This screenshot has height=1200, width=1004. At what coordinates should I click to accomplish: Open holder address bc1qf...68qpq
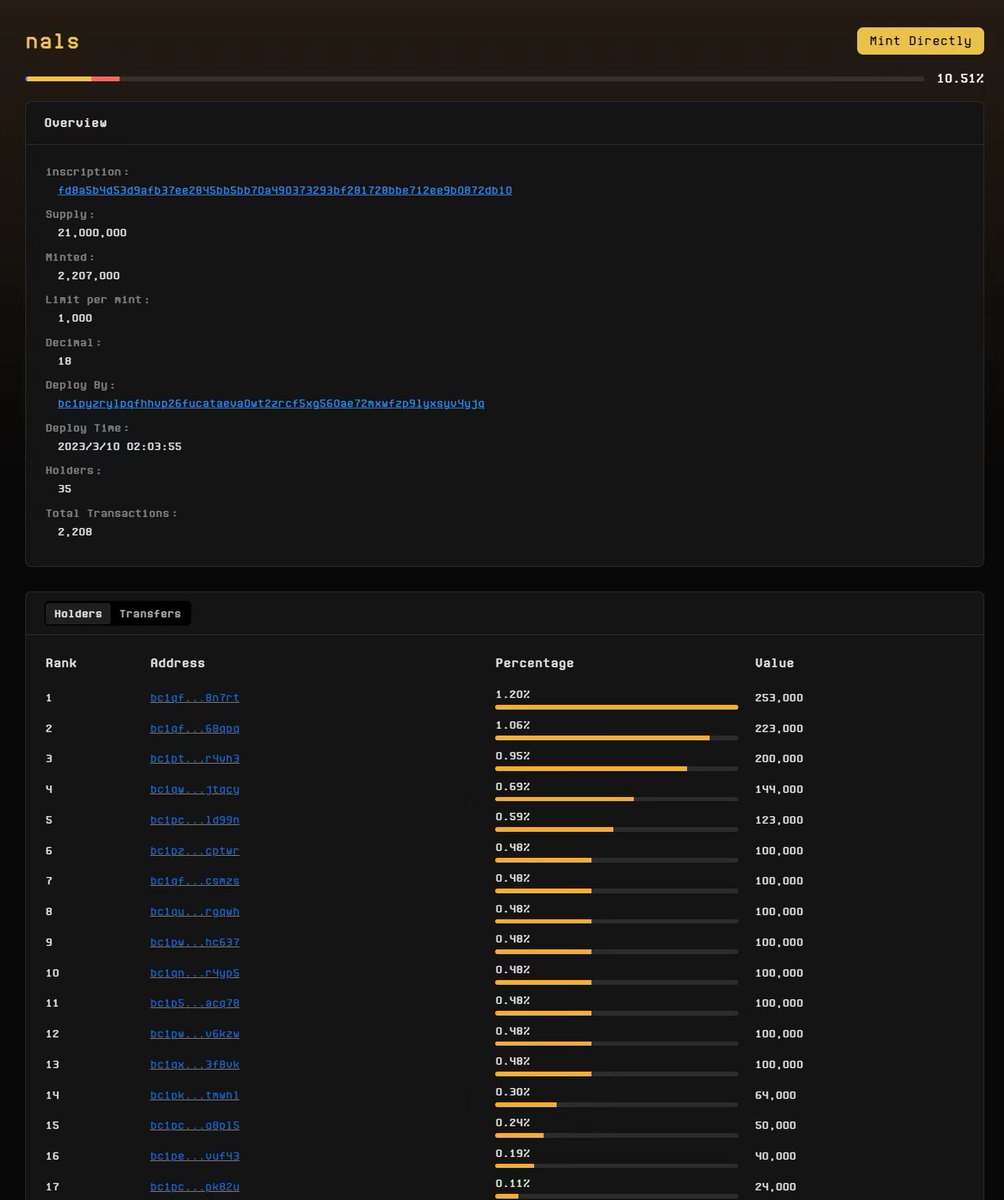195,728
